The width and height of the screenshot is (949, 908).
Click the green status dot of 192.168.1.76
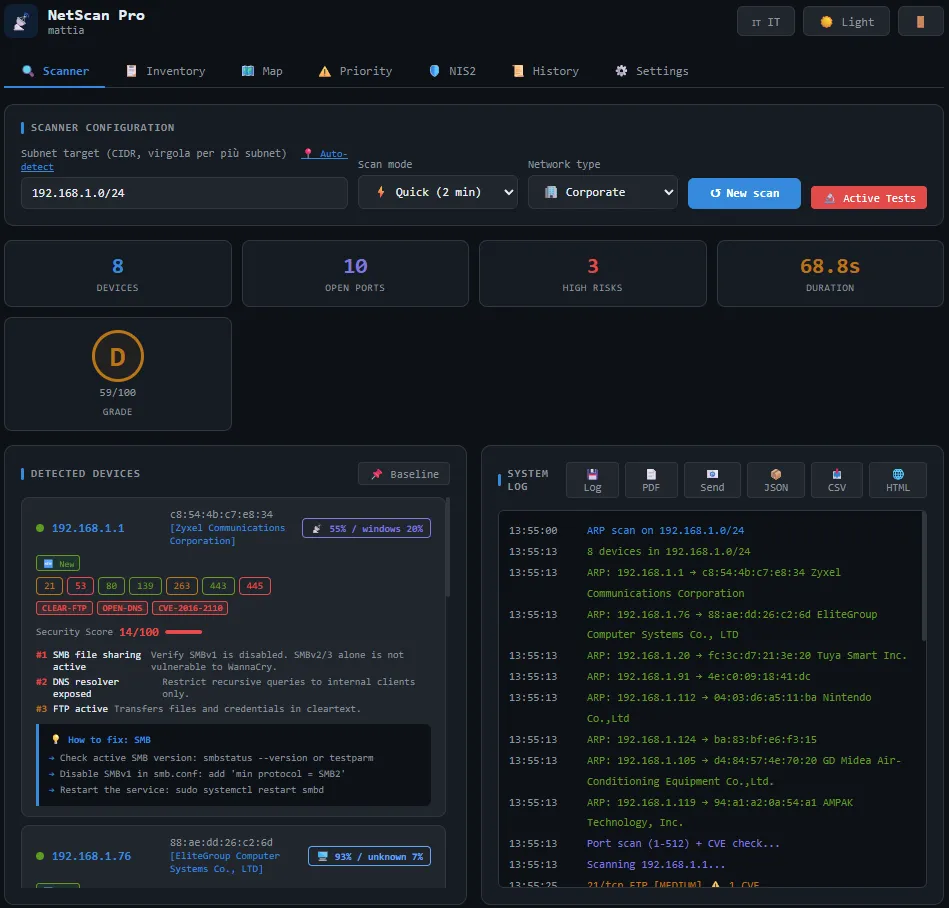(x=40, y=856)
